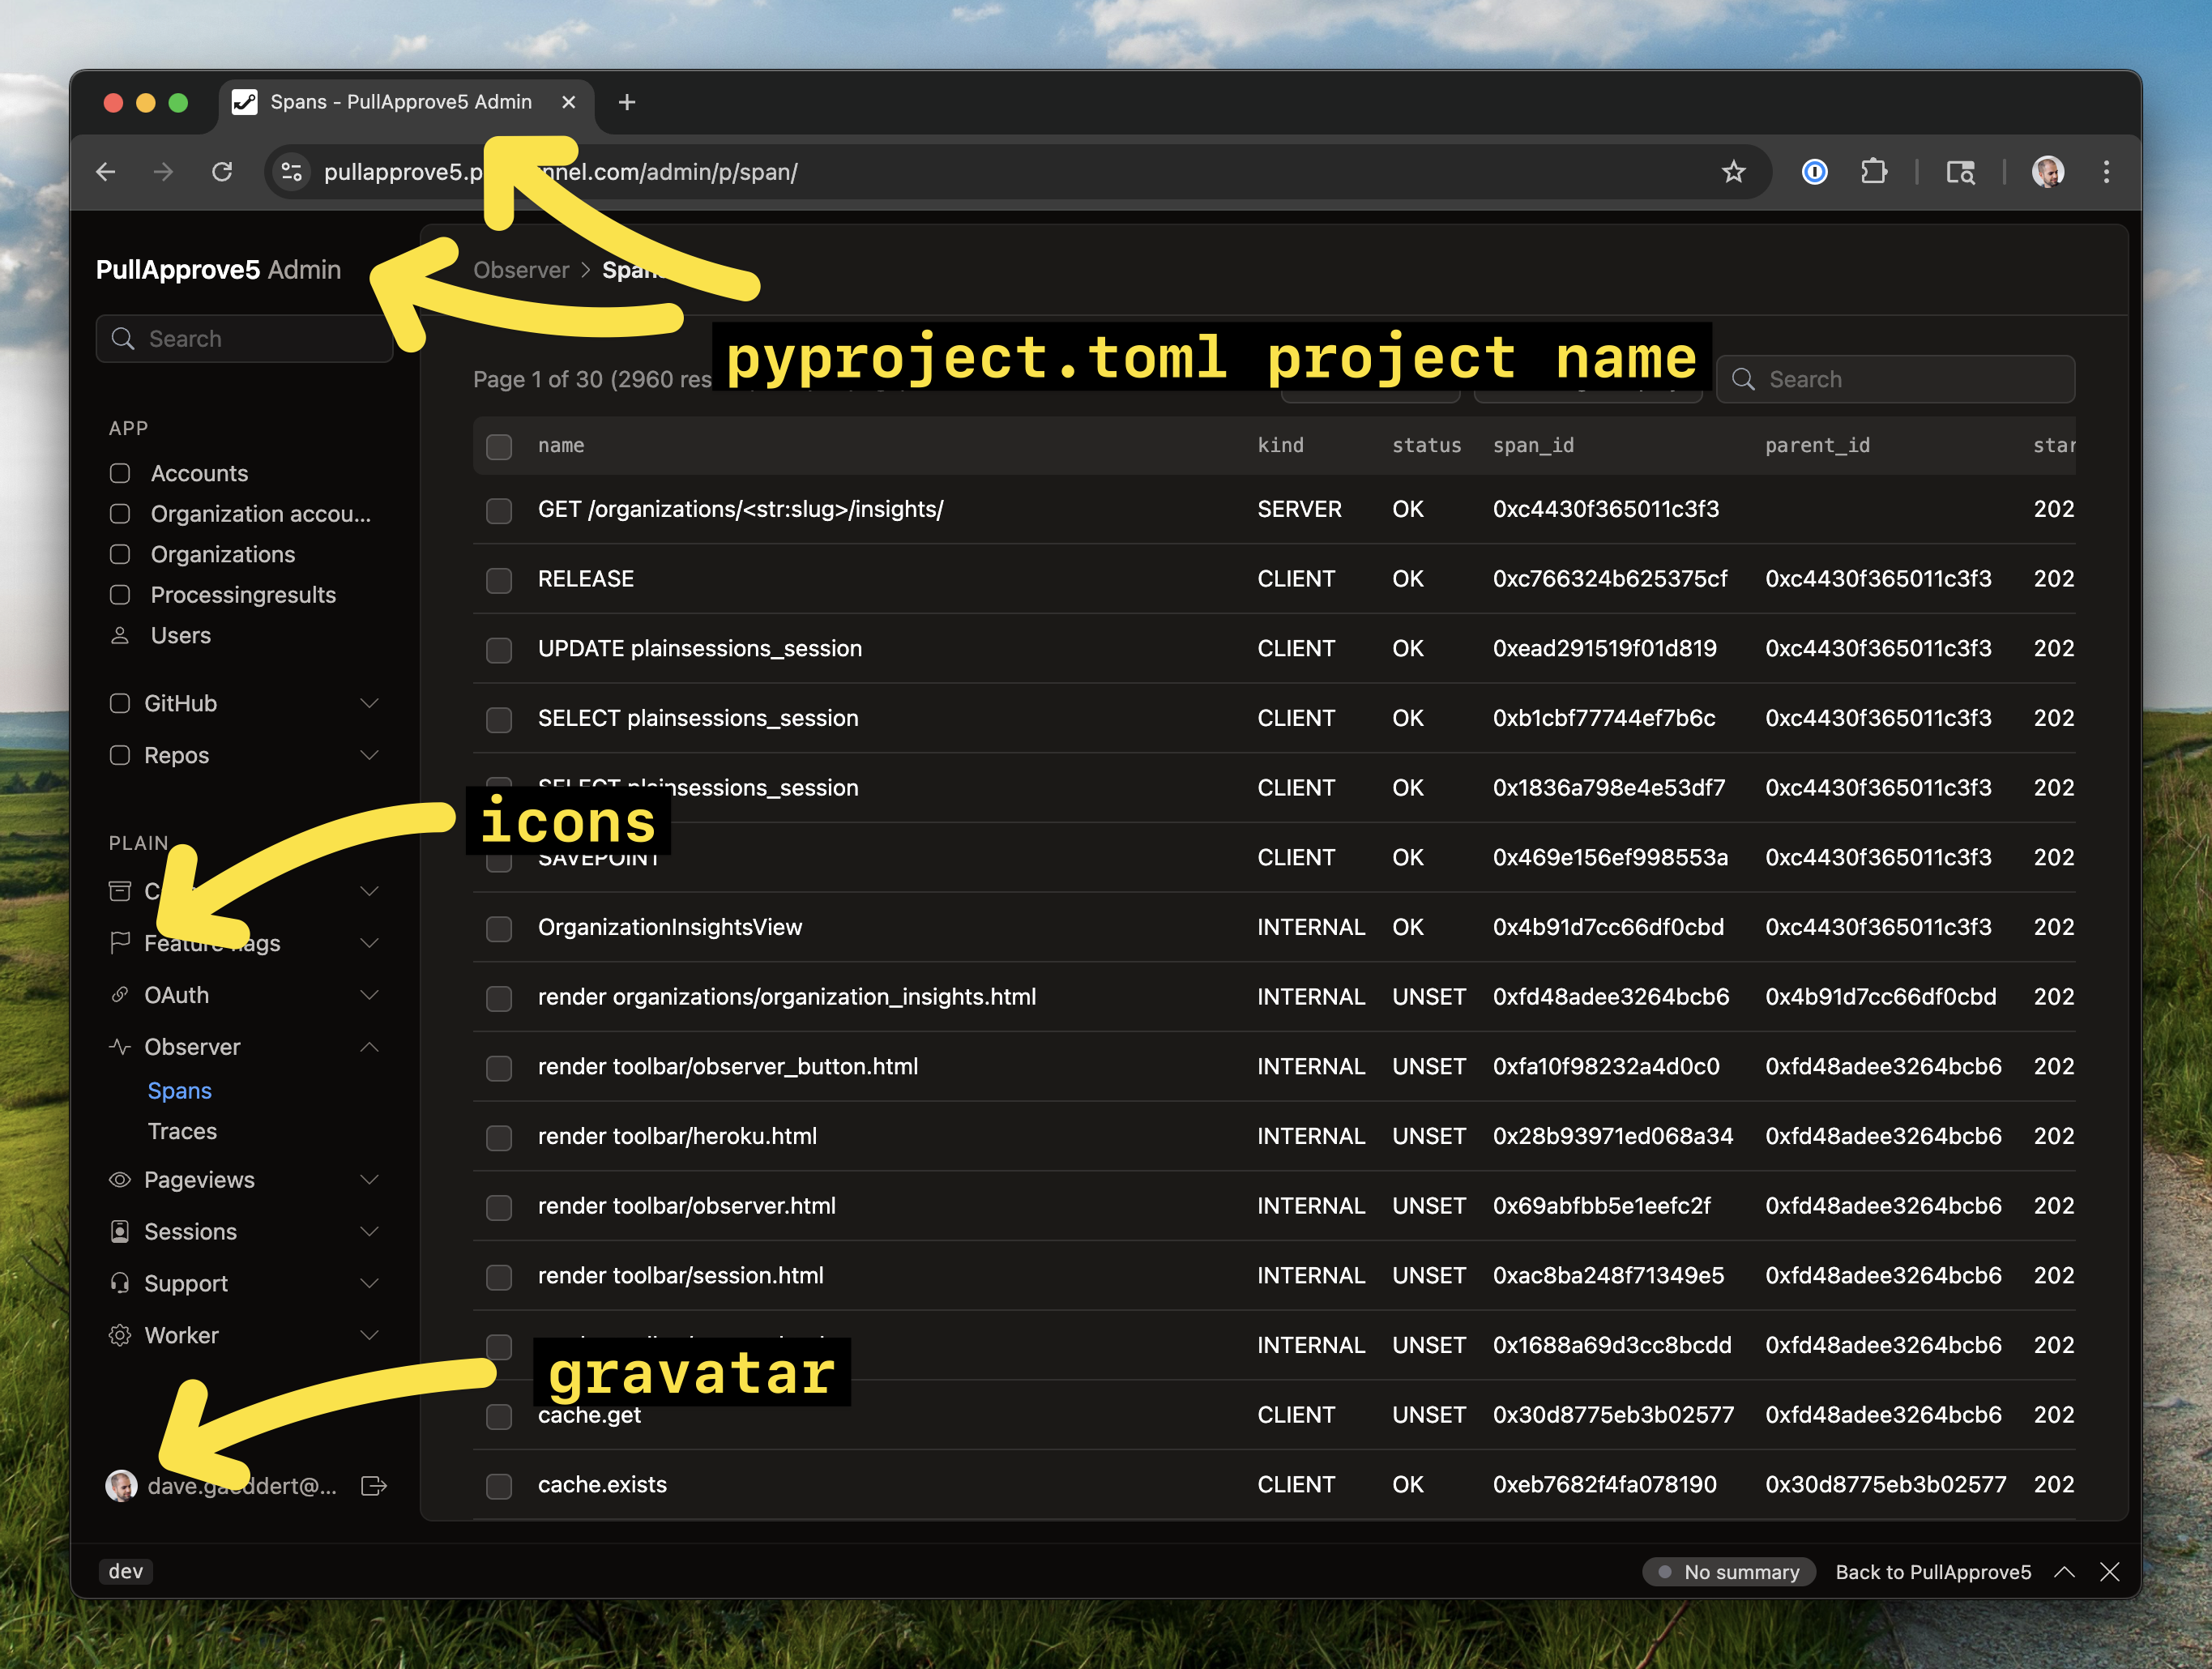
Task: Click the table Search field
Action: click(x=1895, y=379)
